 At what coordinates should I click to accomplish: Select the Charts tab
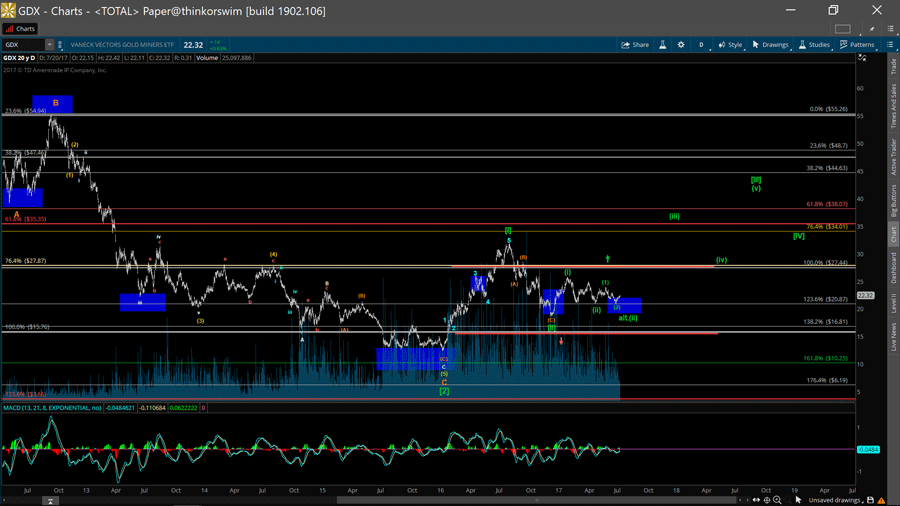point(21,29)
